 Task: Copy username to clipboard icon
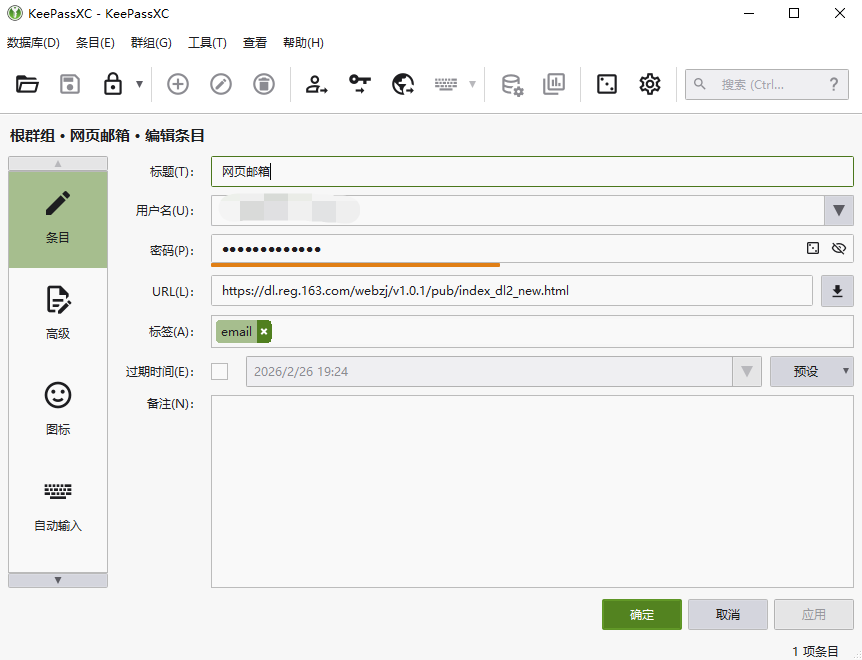coord(317,84)
